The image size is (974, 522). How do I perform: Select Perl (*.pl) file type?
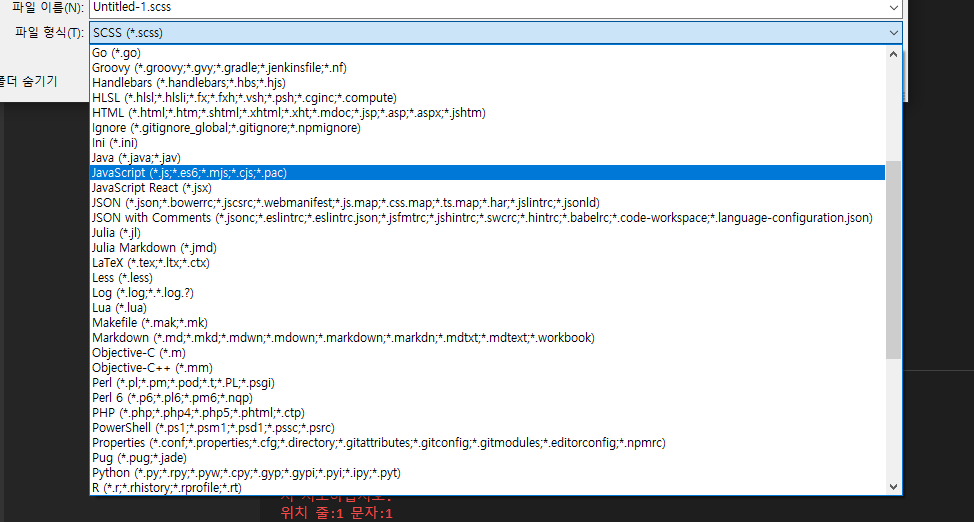pos(488,383)
